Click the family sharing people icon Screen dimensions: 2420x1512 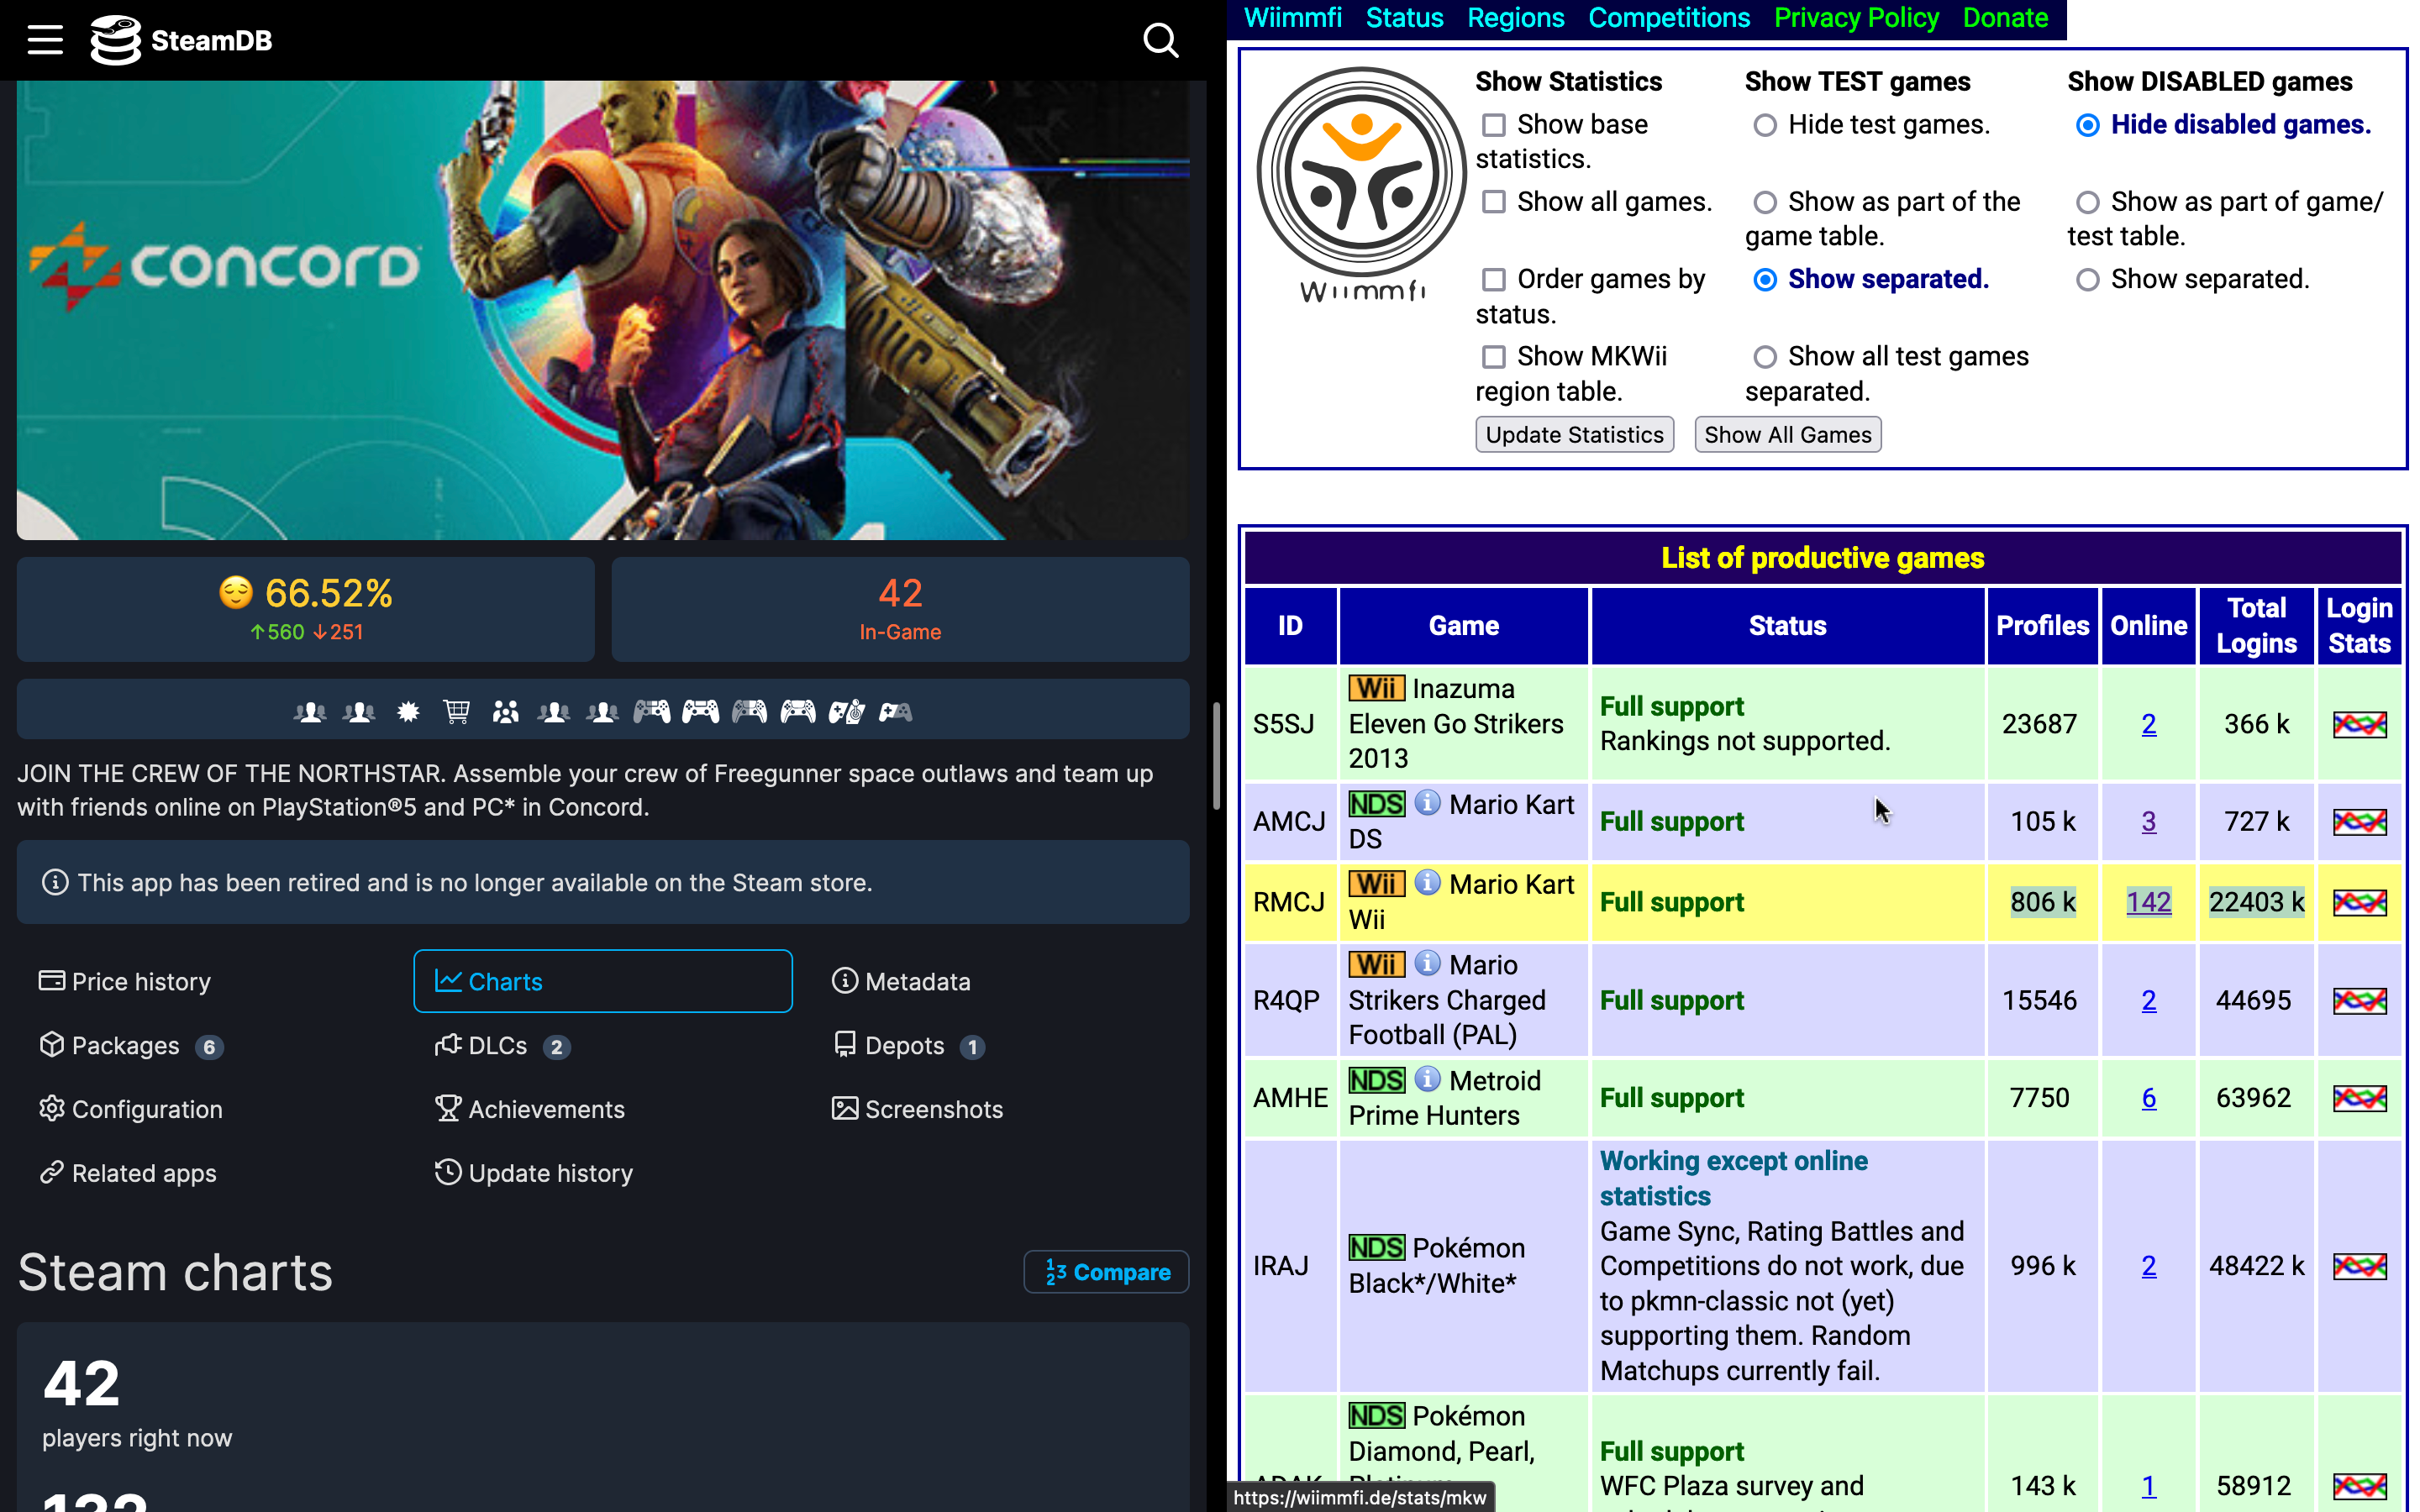506,712
